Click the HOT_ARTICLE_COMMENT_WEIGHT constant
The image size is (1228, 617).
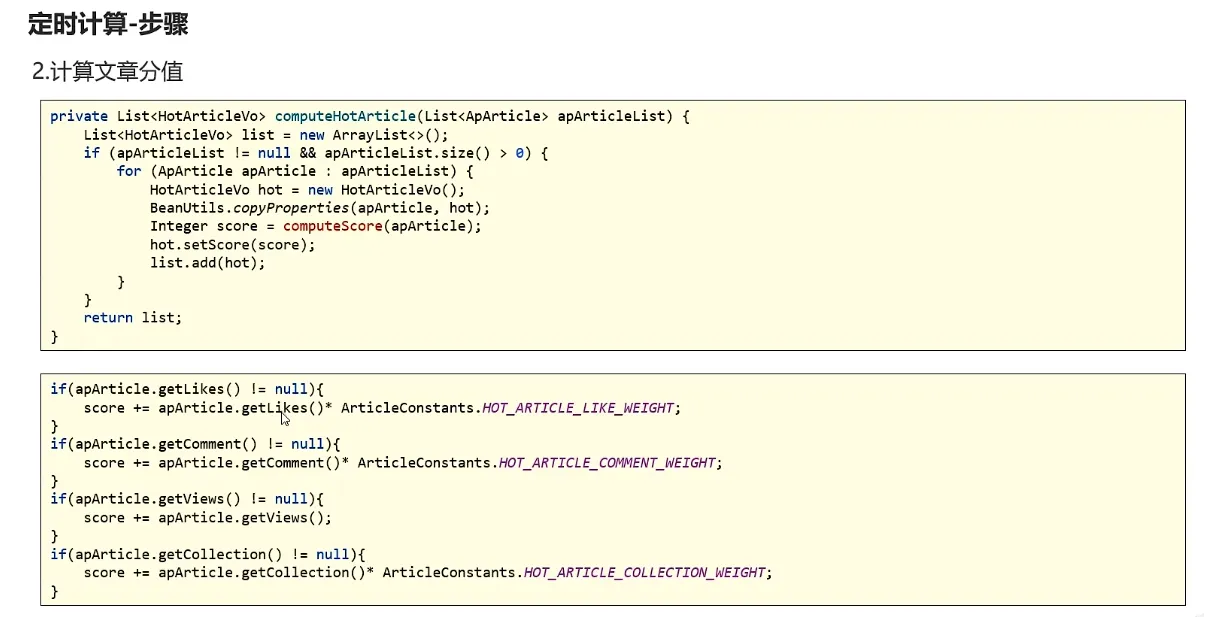coord(608,463)
